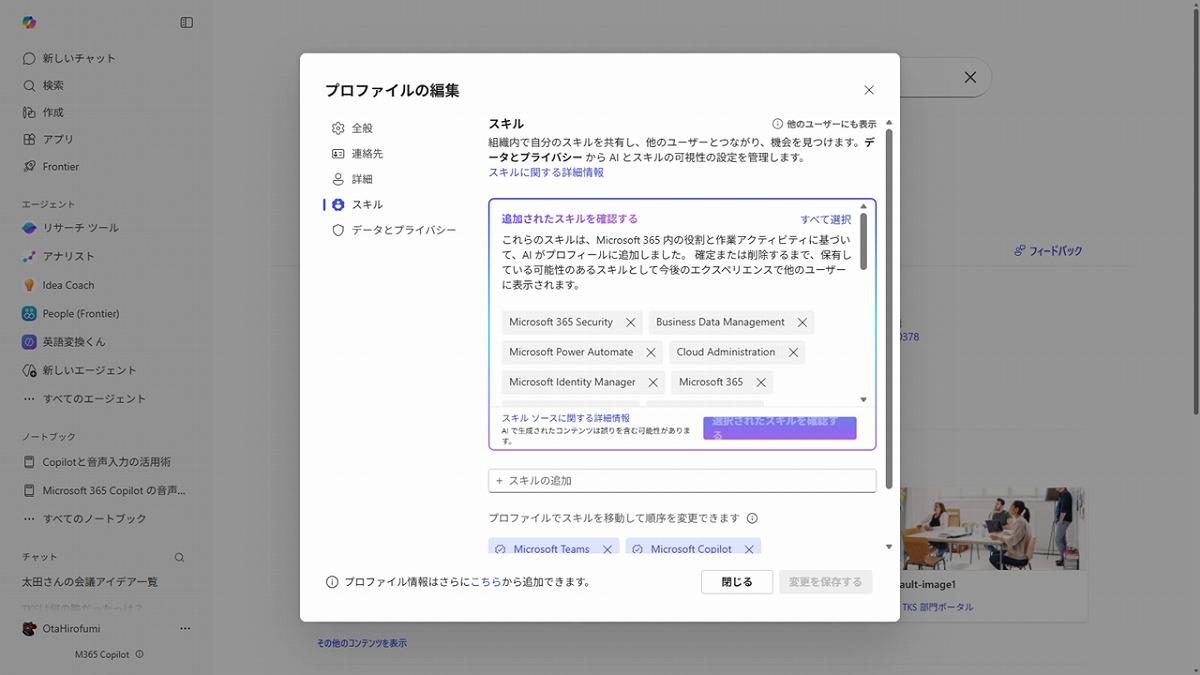Image resolution: width=1200 pixels, height=675 pixels.
Task: Toggle the sidebar collapse icon
Action: point(186,22)
